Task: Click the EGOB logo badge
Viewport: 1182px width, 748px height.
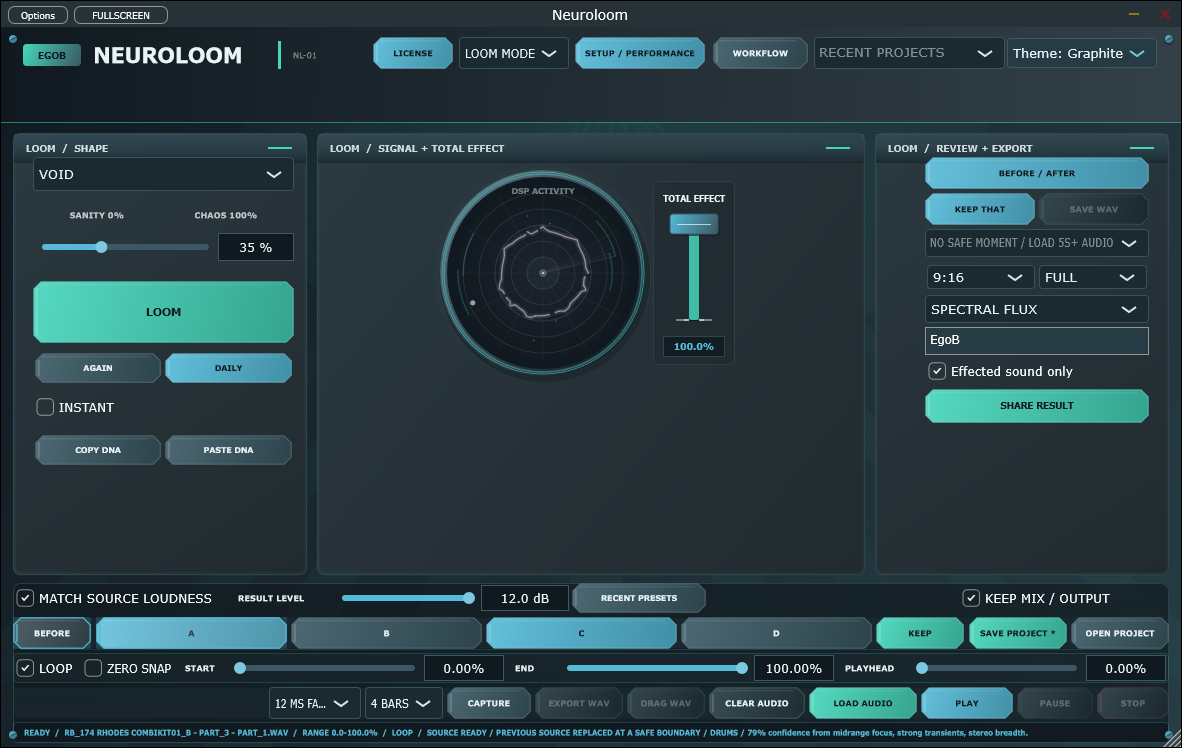Action: [52, 55]
